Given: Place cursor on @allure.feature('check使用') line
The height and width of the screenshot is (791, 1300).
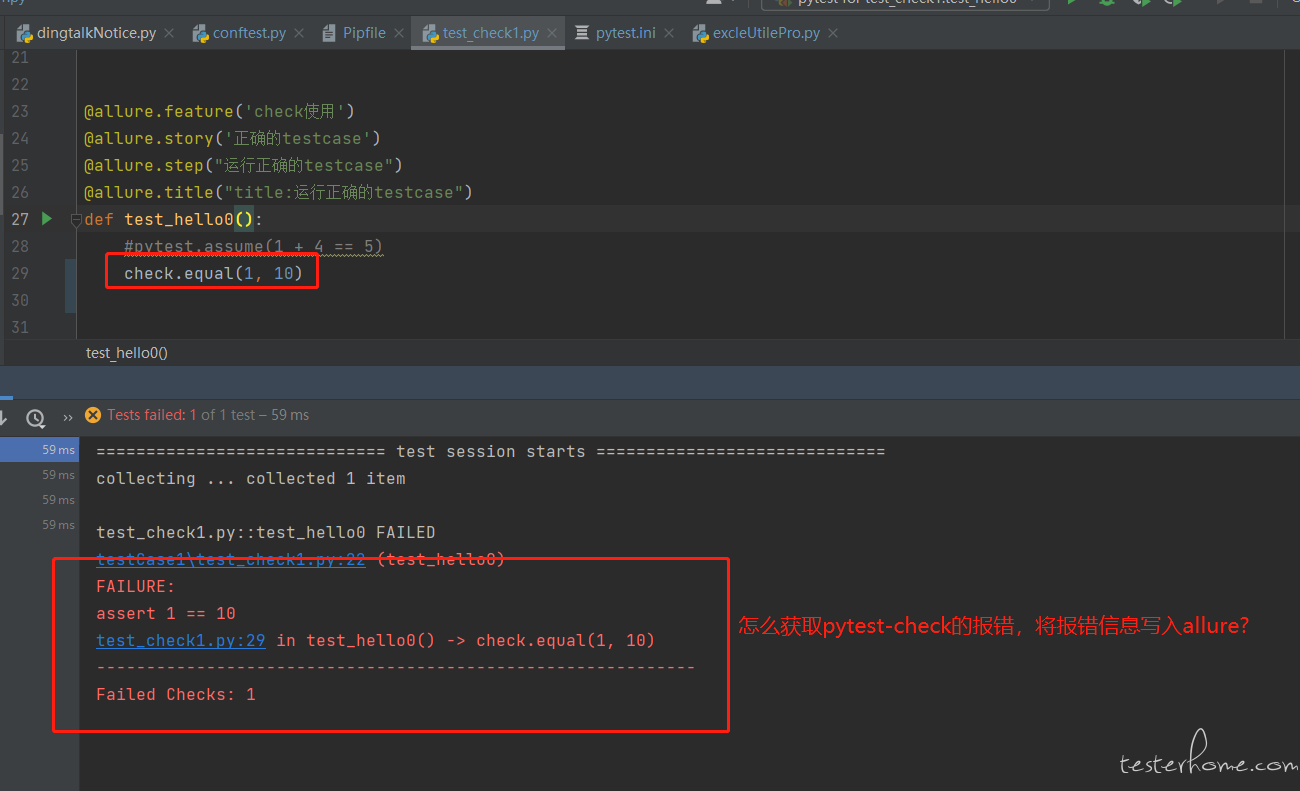Looking at the screenshot, I should tap(219, 111).
